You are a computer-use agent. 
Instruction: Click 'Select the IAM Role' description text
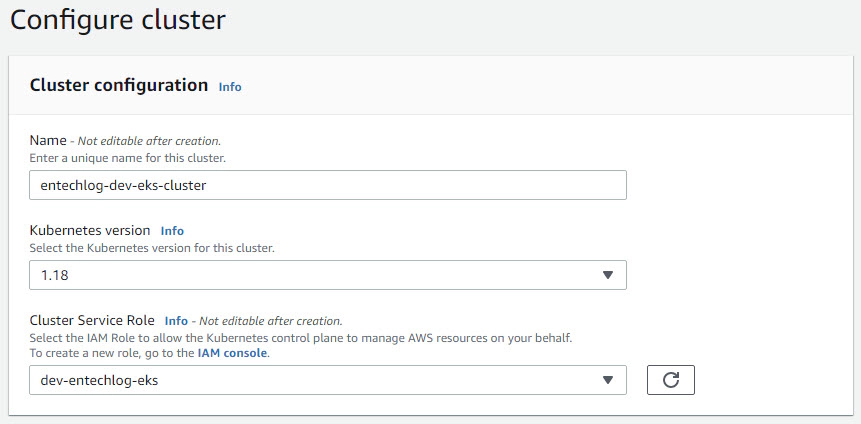pyautogui.click(x=301, y=338)
